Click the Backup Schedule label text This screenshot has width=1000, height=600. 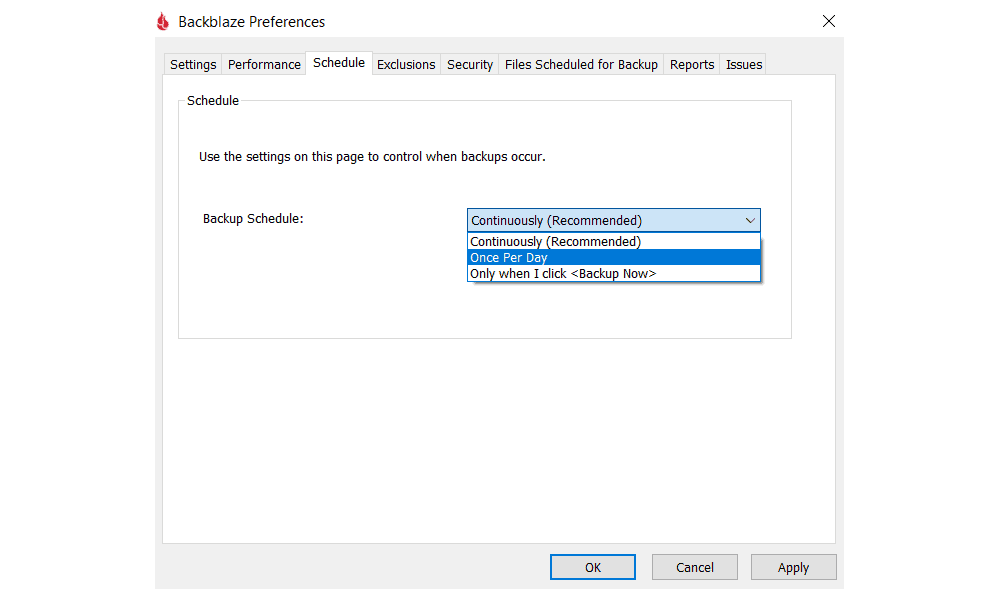tap(253, 219)
